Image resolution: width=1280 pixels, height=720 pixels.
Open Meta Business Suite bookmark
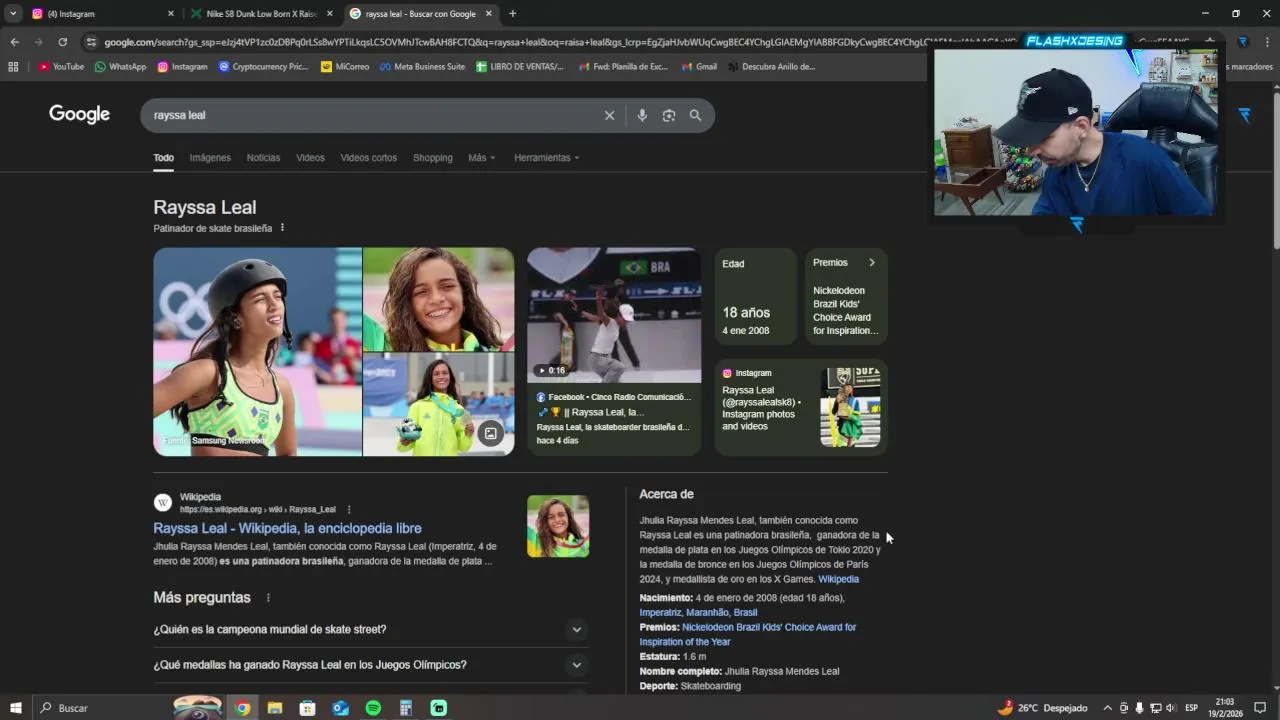point(422,67)
